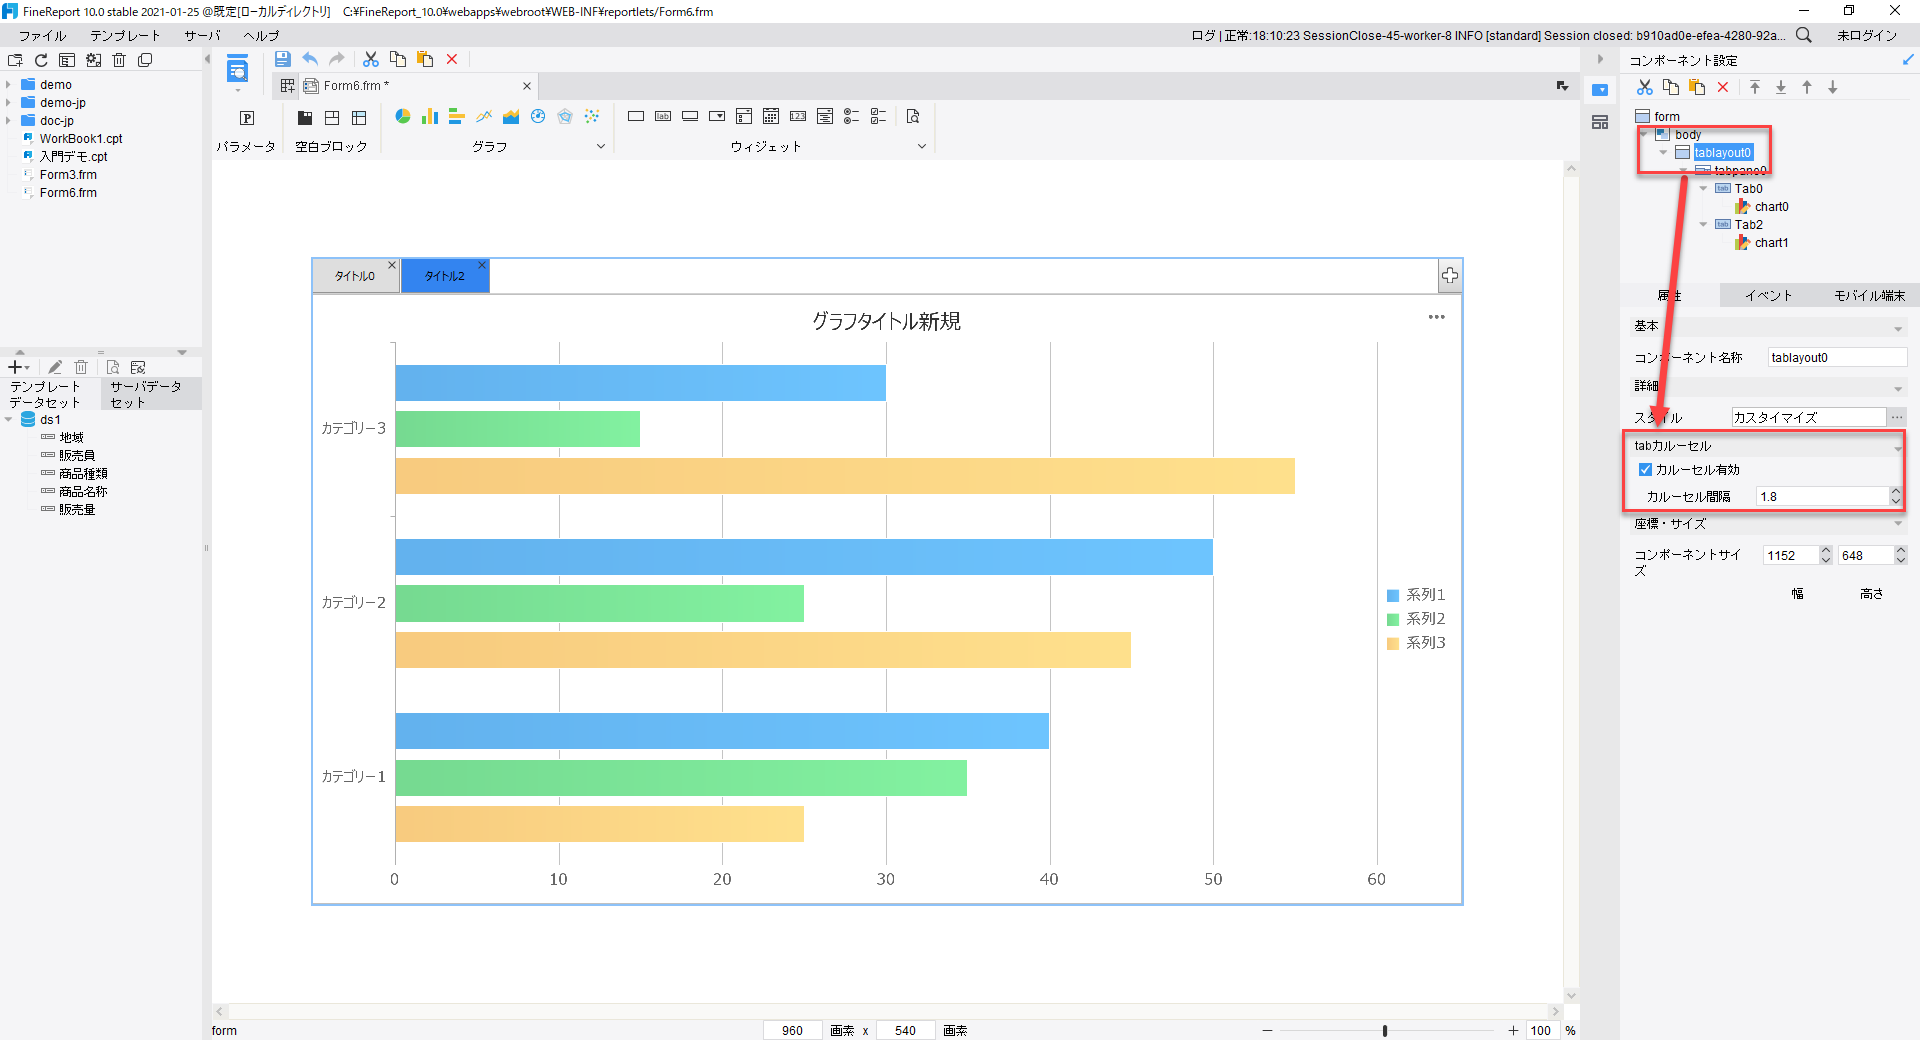Screen dimensions: 1920x1040
Task: Click the add-tab plus button in tab layout
Action: coord(1450,276)
